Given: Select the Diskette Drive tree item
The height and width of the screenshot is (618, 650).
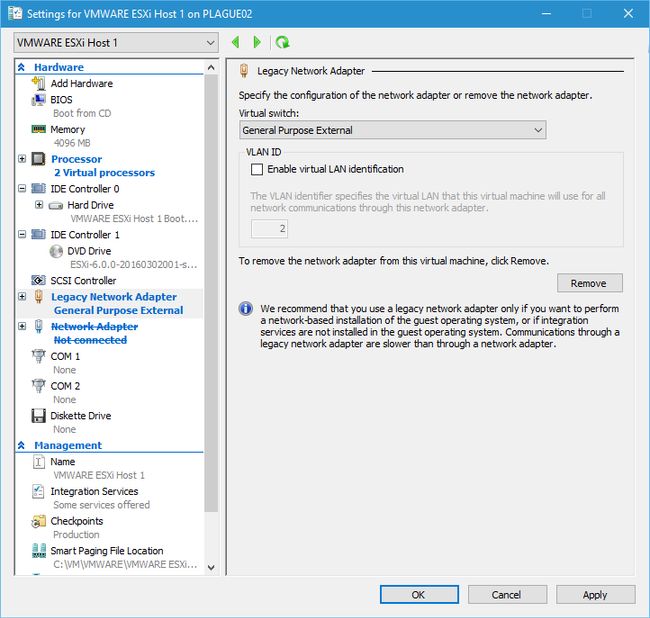Looking at the screenshot, I should point(81,416).
